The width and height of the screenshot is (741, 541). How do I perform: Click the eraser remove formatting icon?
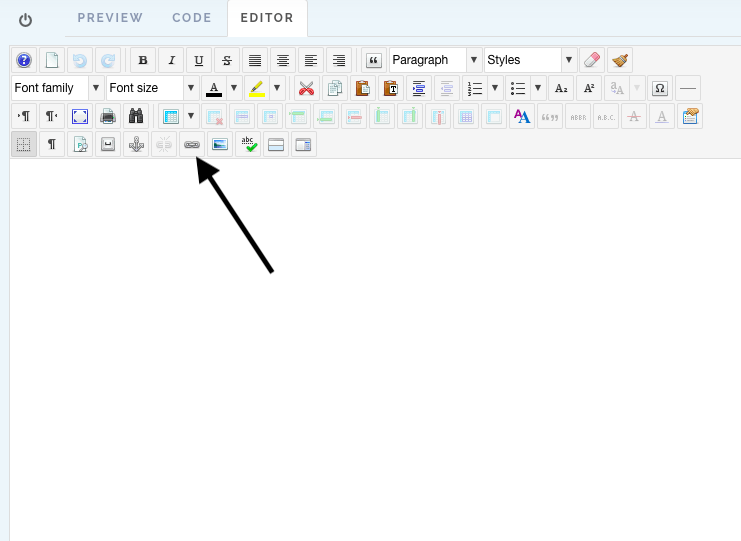tap(592, 60)
